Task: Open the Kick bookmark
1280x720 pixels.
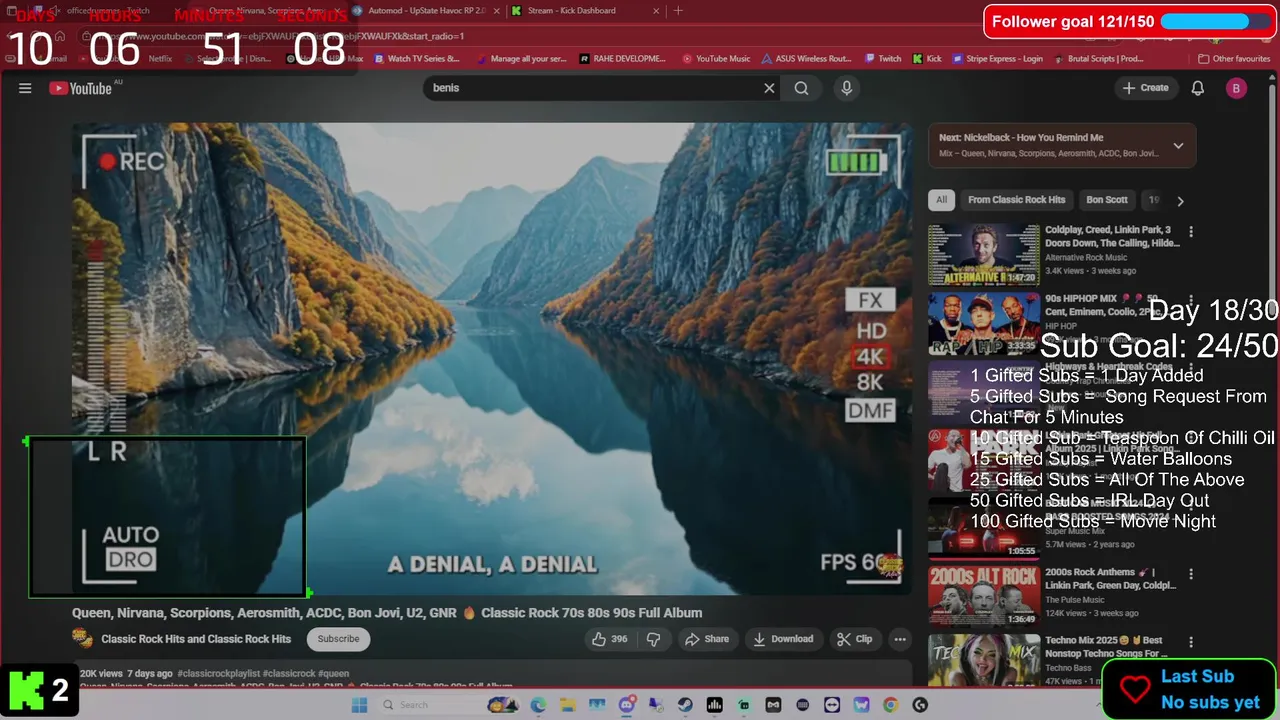Action: [927, 59]
